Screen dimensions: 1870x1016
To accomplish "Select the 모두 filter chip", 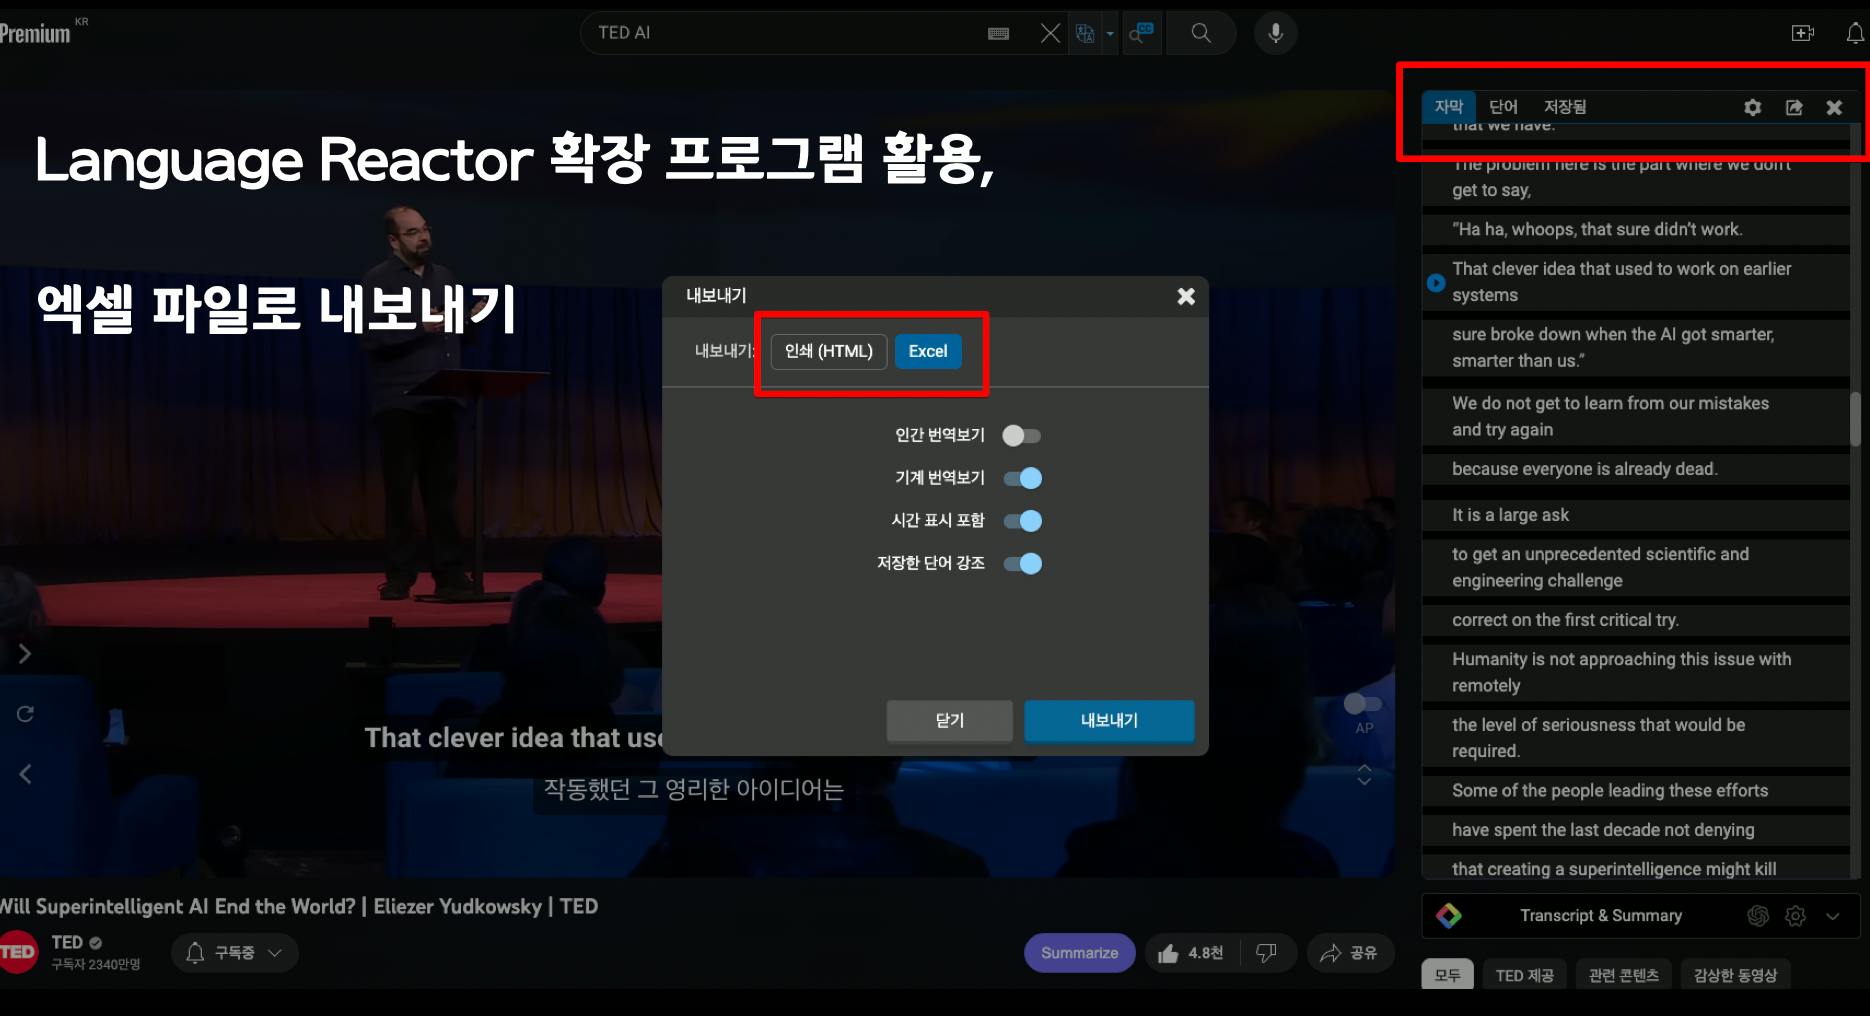I will tap(1447, 975).
